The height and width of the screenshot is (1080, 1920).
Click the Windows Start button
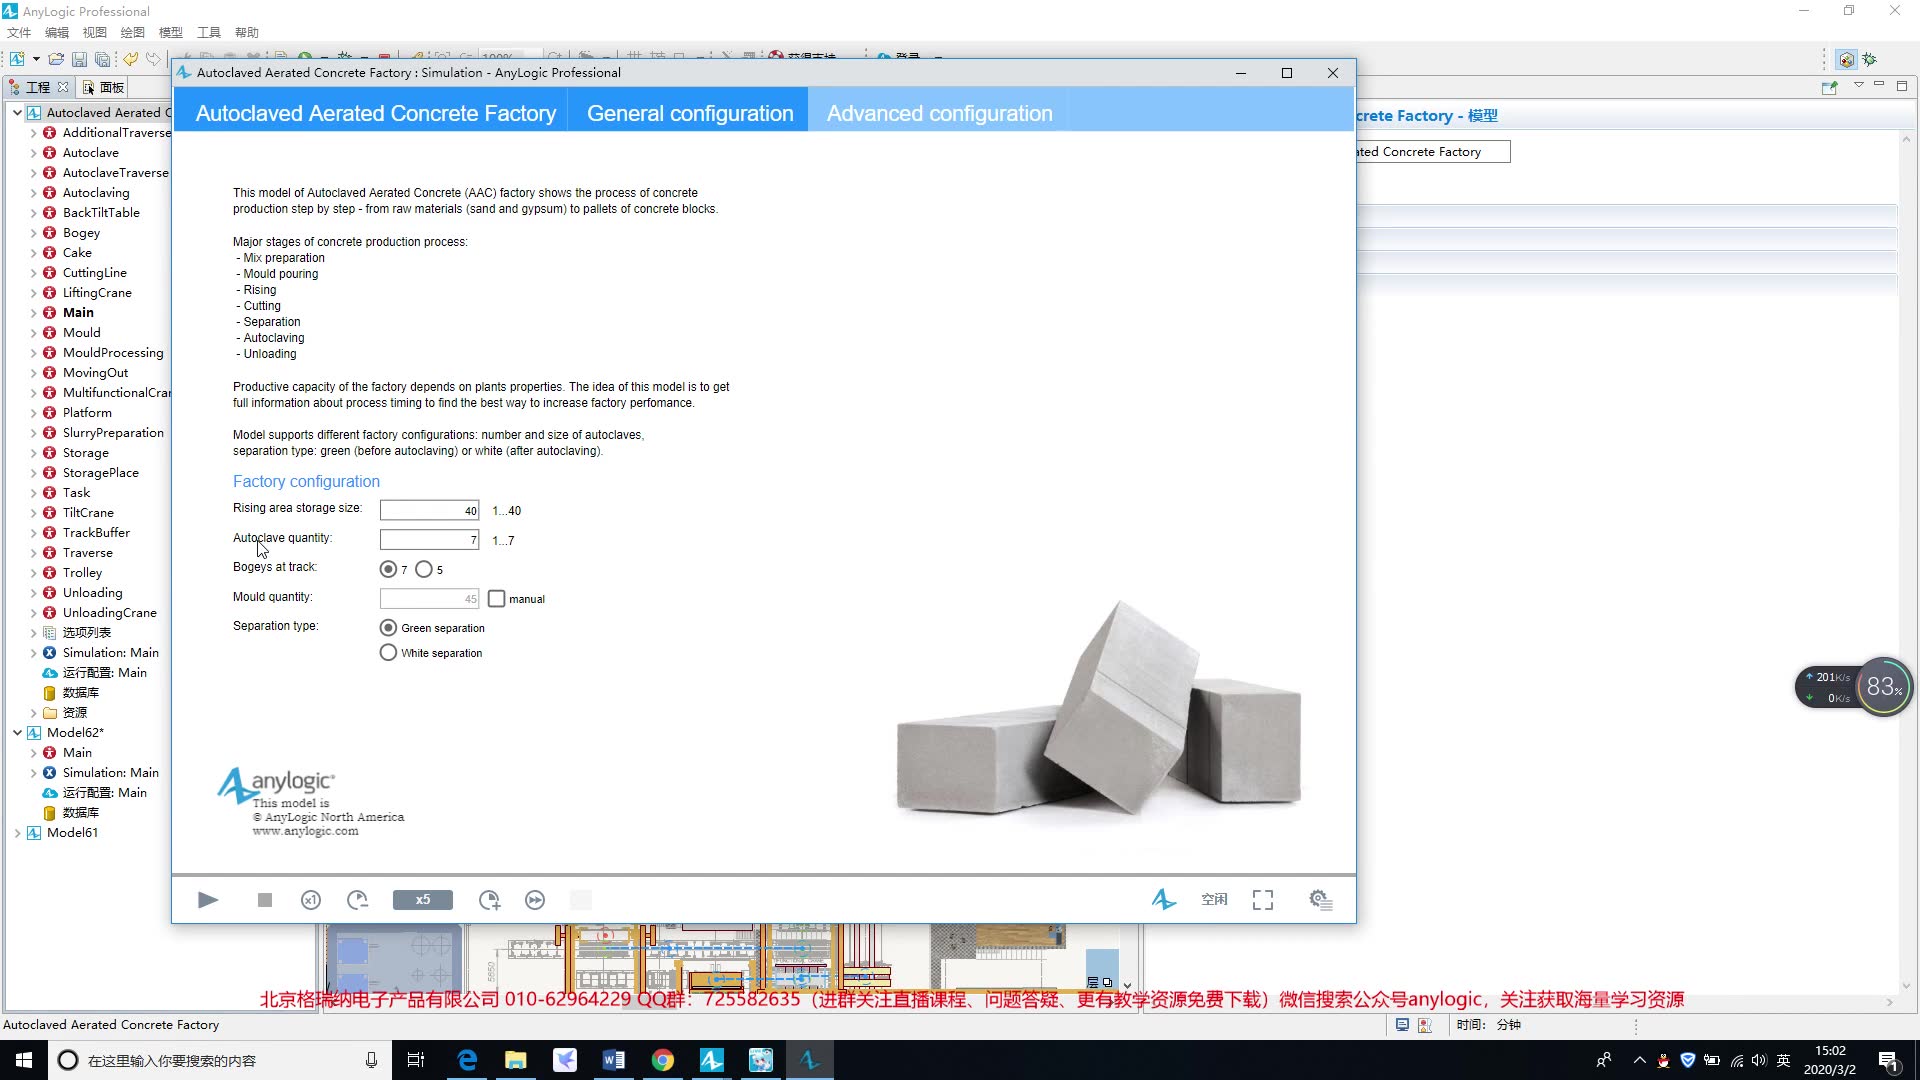24,1060
